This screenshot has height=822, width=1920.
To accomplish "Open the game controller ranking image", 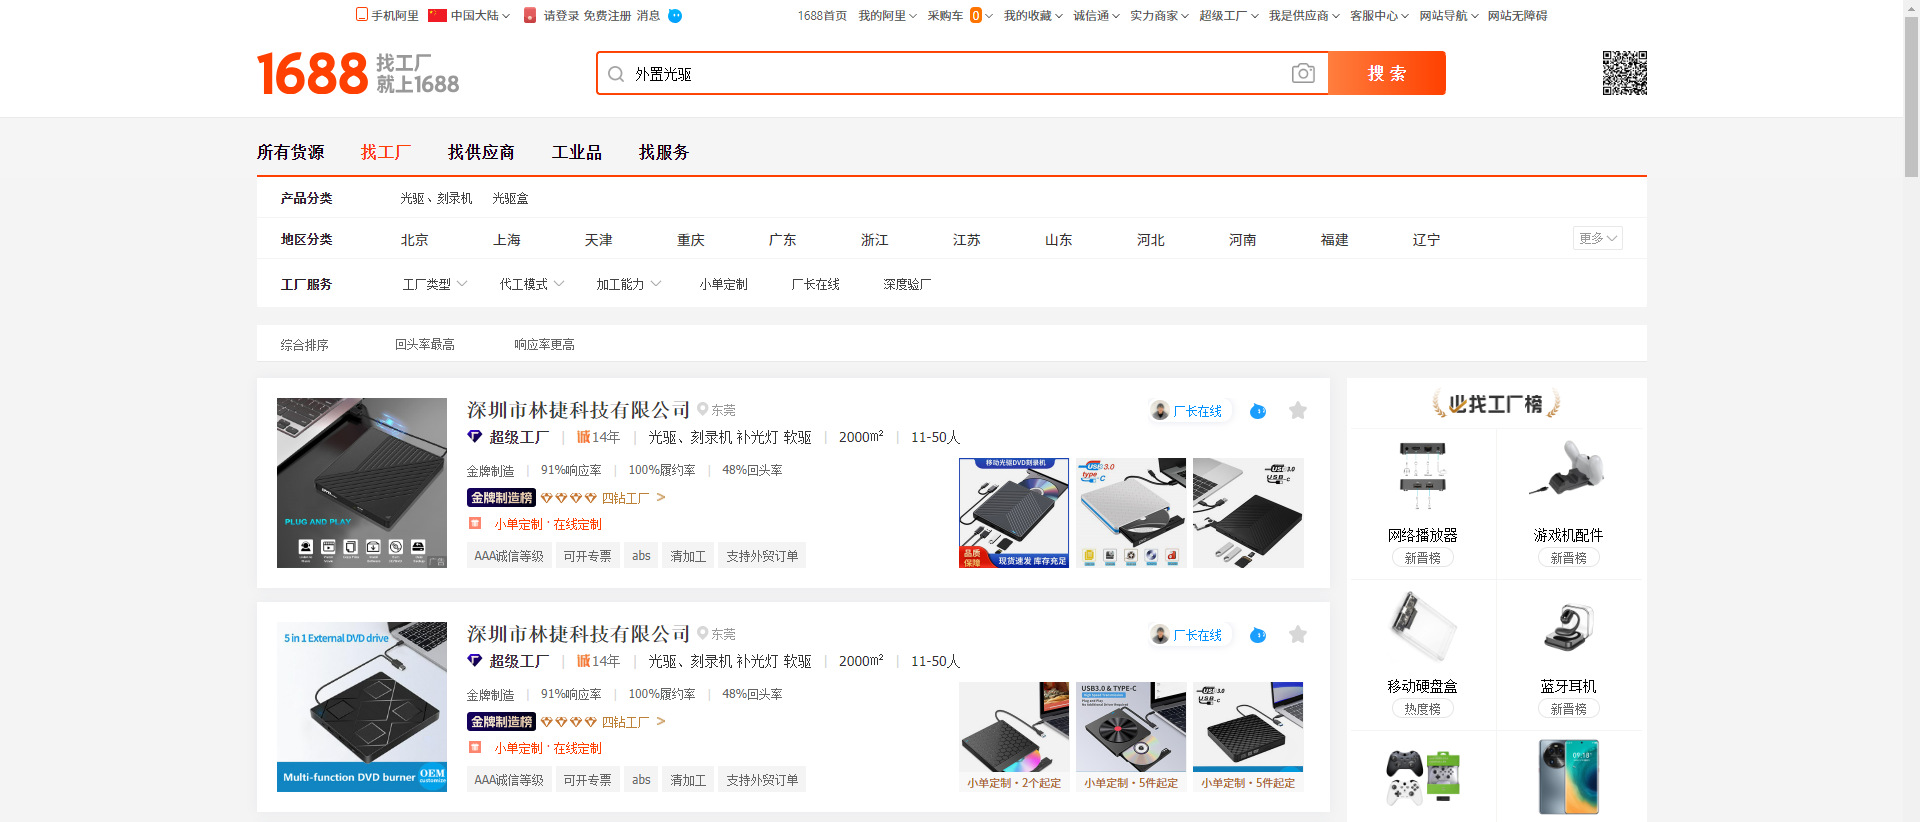I will click(x=1423, y=777).
